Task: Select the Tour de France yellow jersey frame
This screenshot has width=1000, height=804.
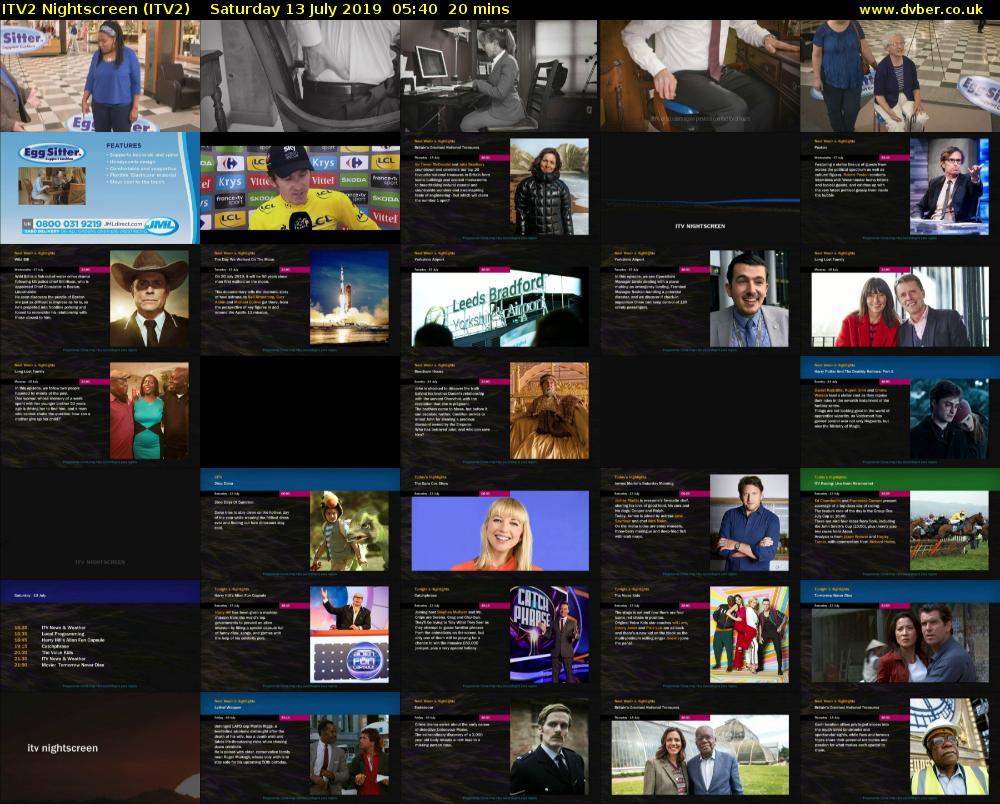Action: 300,185
